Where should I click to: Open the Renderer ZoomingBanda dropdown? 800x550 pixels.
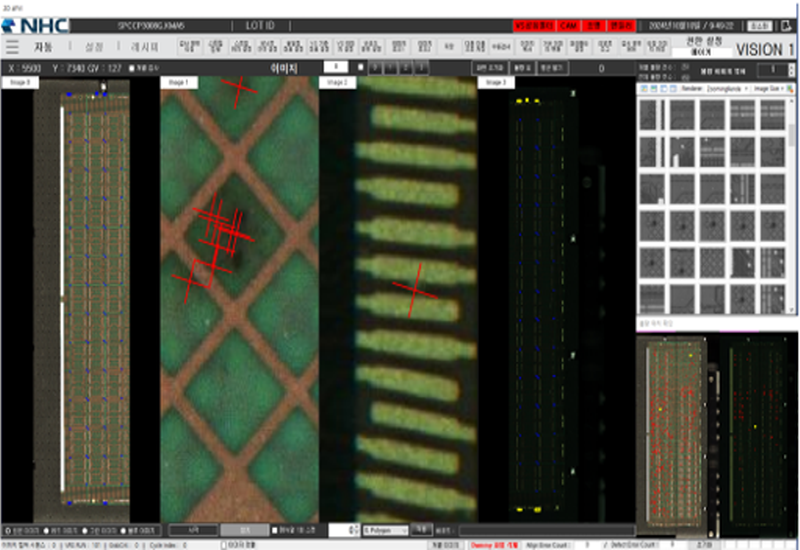coord(715,88)
